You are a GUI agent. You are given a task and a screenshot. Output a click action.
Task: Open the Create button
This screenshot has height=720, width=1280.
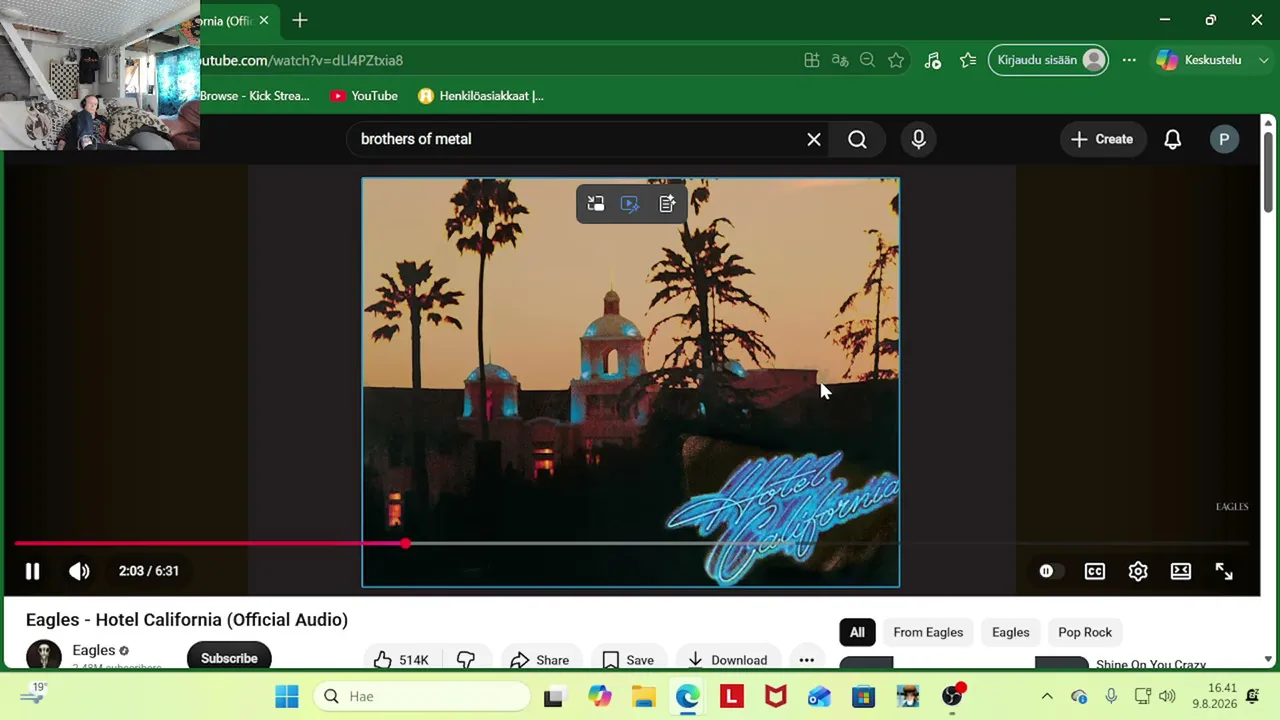pos(1102,139)
